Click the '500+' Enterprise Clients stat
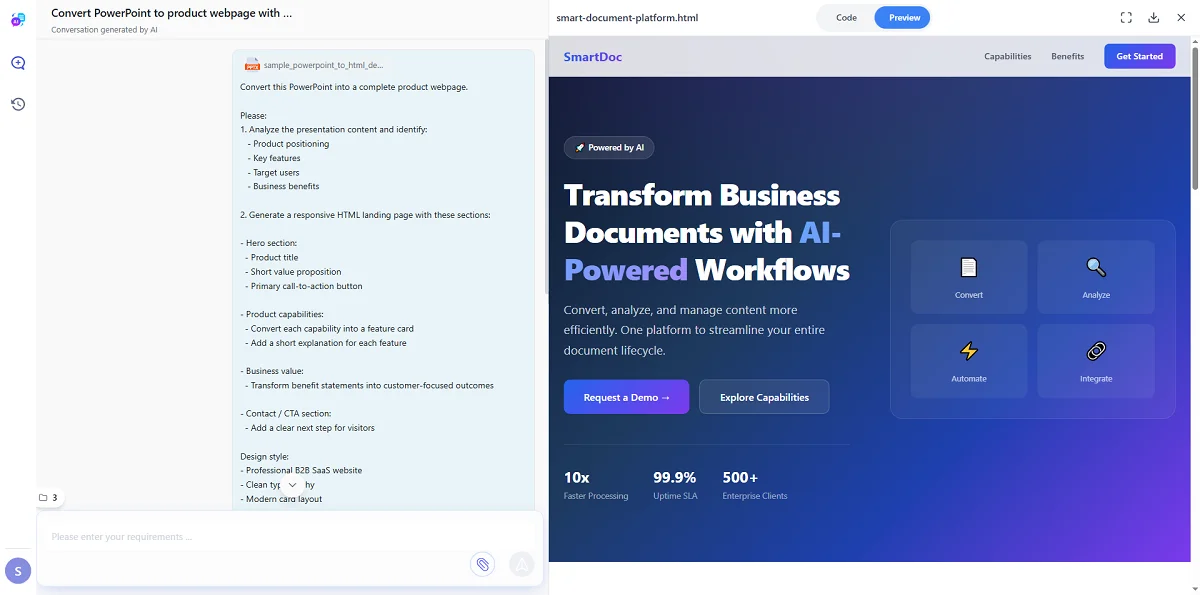This screenshot has height=595, width=1200. pos(755,485)
